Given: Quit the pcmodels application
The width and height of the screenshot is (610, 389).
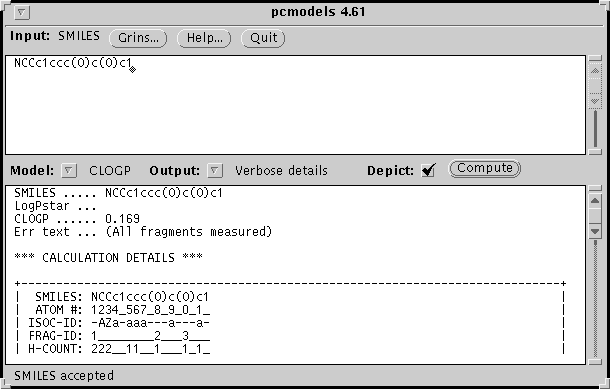Looking at the screenshot, I should (x=263, y=38).
